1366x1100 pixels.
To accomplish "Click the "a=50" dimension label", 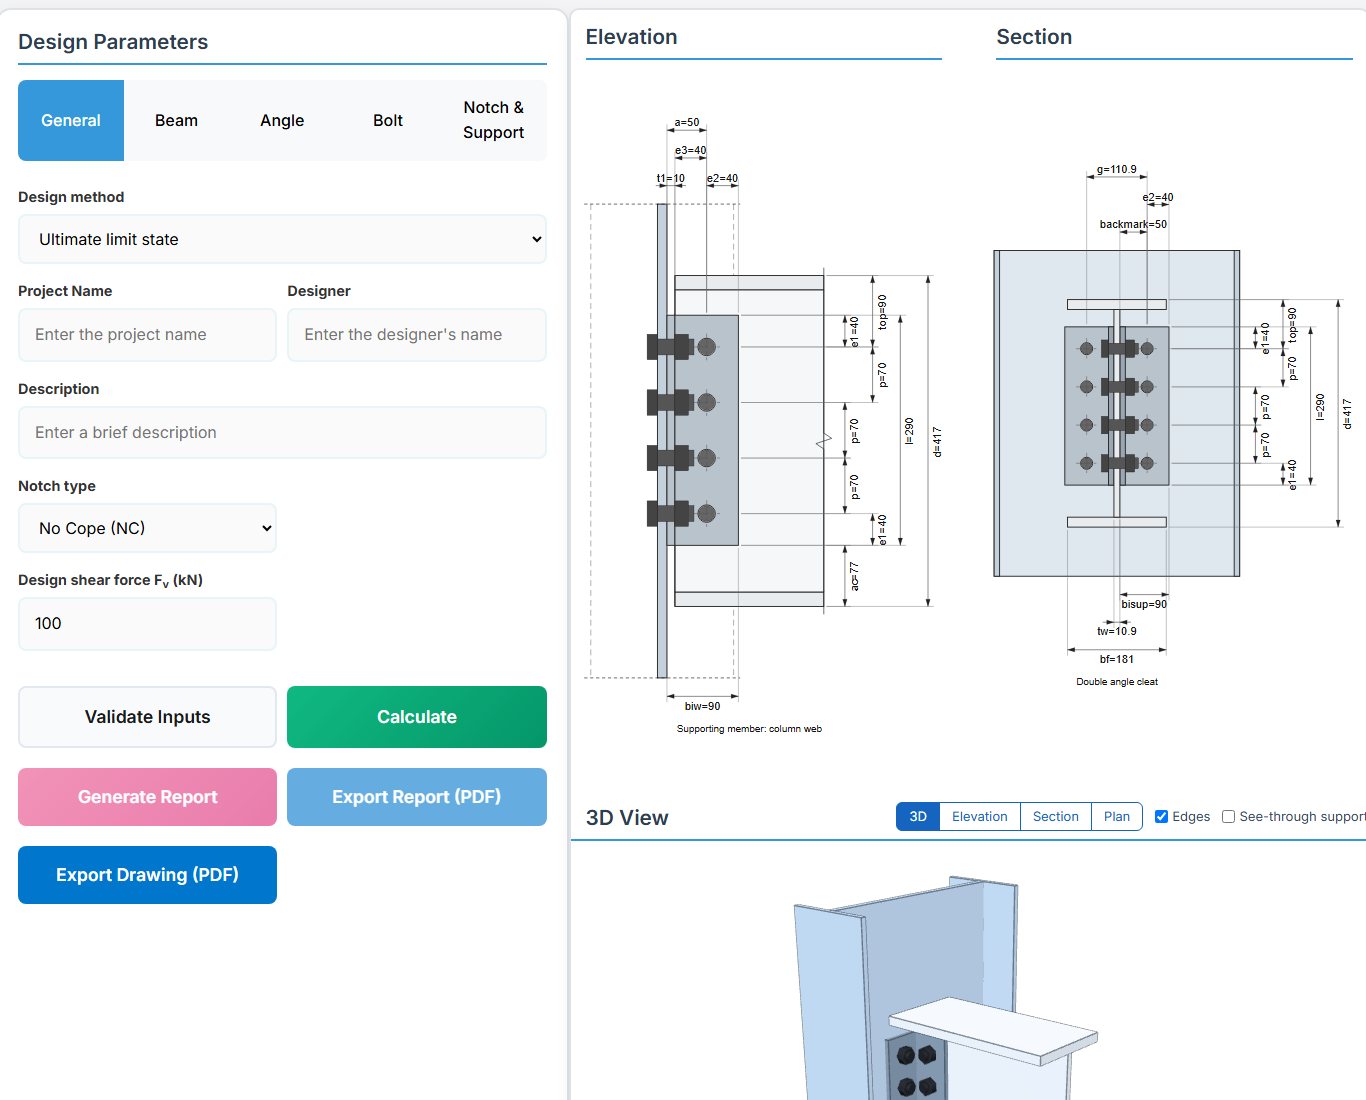I will (687, 123).
